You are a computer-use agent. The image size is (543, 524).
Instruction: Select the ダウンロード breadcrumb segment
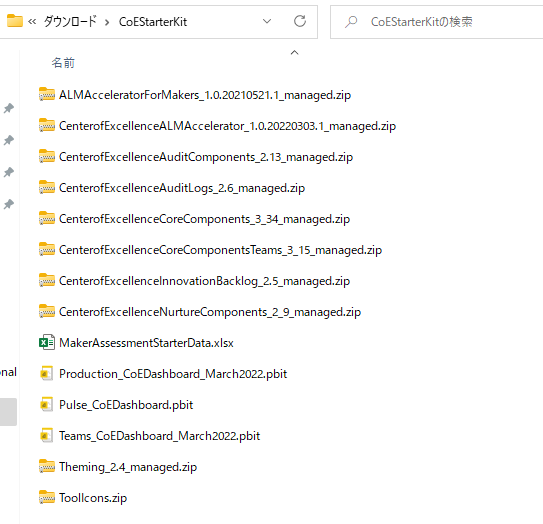[70, 21]
